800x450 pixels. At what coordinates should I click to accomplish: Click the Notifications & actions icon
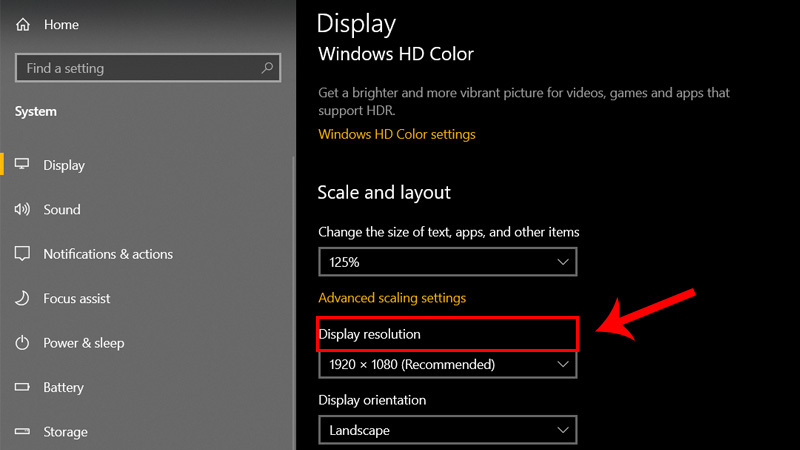(22, 254)
